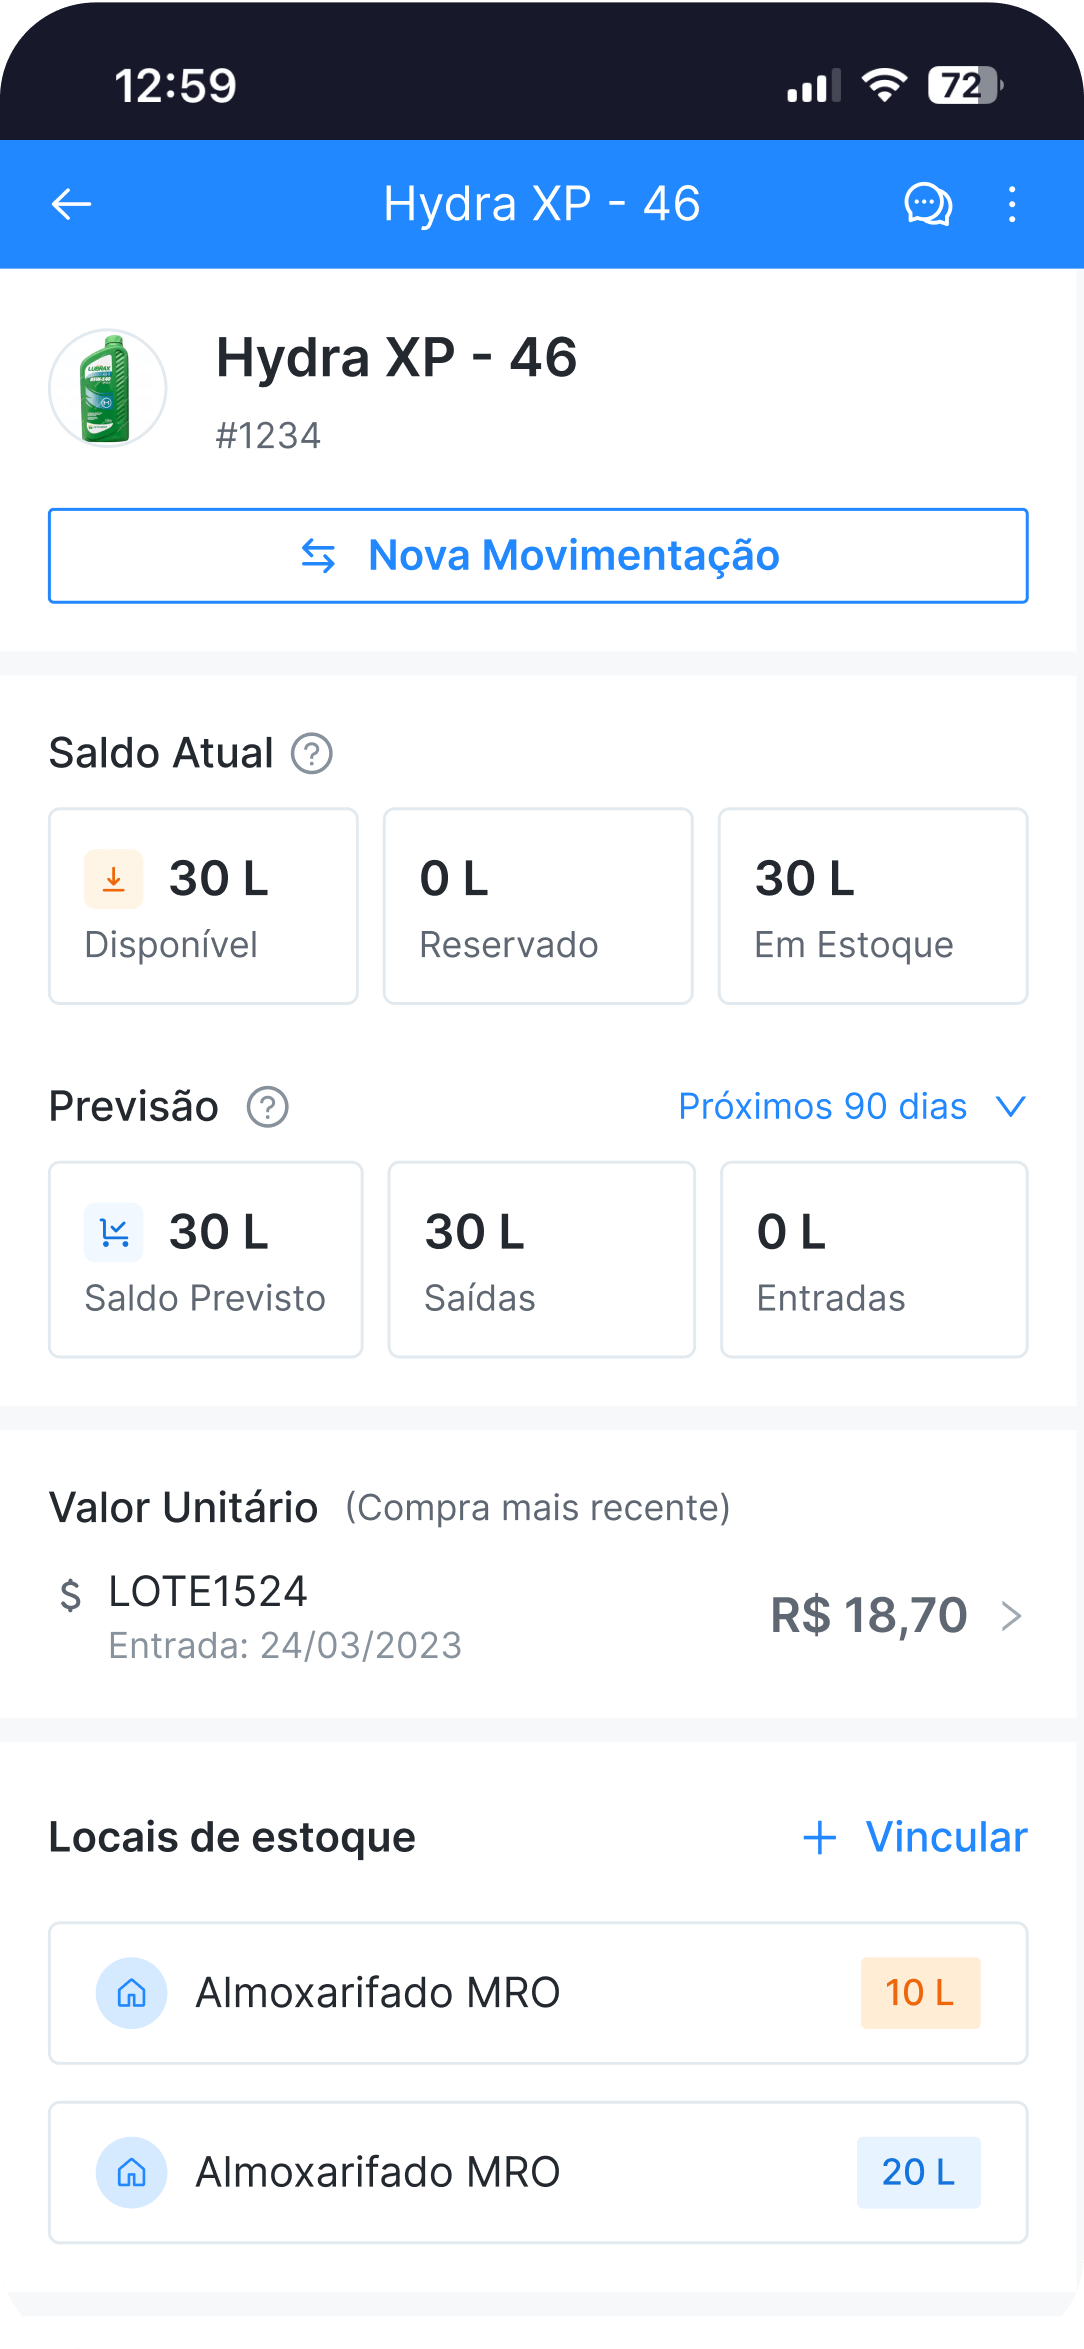
Task: Tap the Hydra XP product thumbnail
Action: point(108,388)
